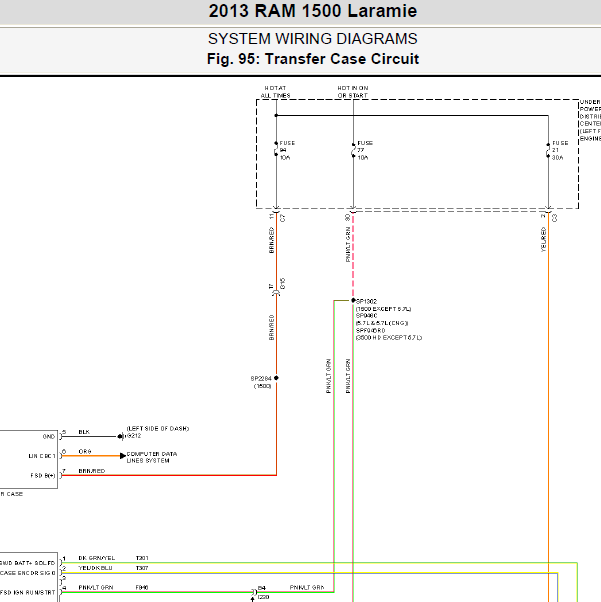Click the SP2284 splice dot
The image size is (601, 602).
276,378
